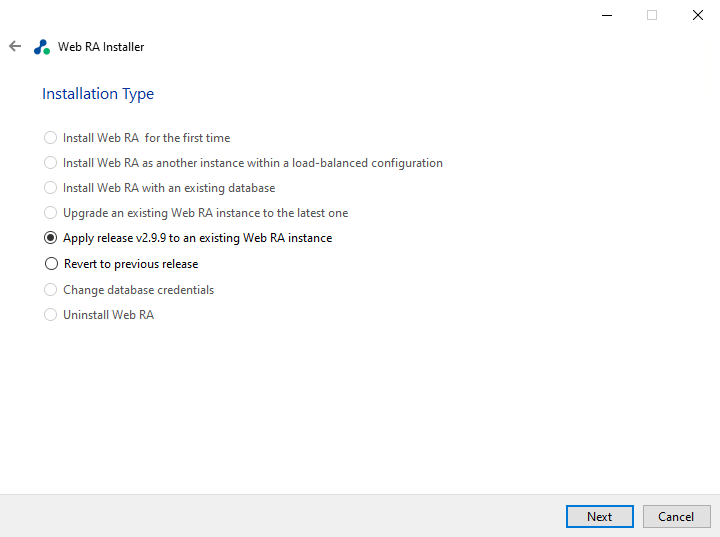Click the 'Installation Type' heading
720x537 pixels.
point(98,94)
